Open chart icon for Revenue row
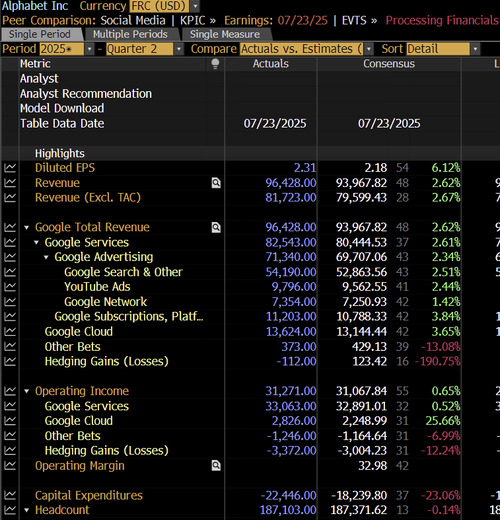500x520 pixels. click(x=10, y=183)
